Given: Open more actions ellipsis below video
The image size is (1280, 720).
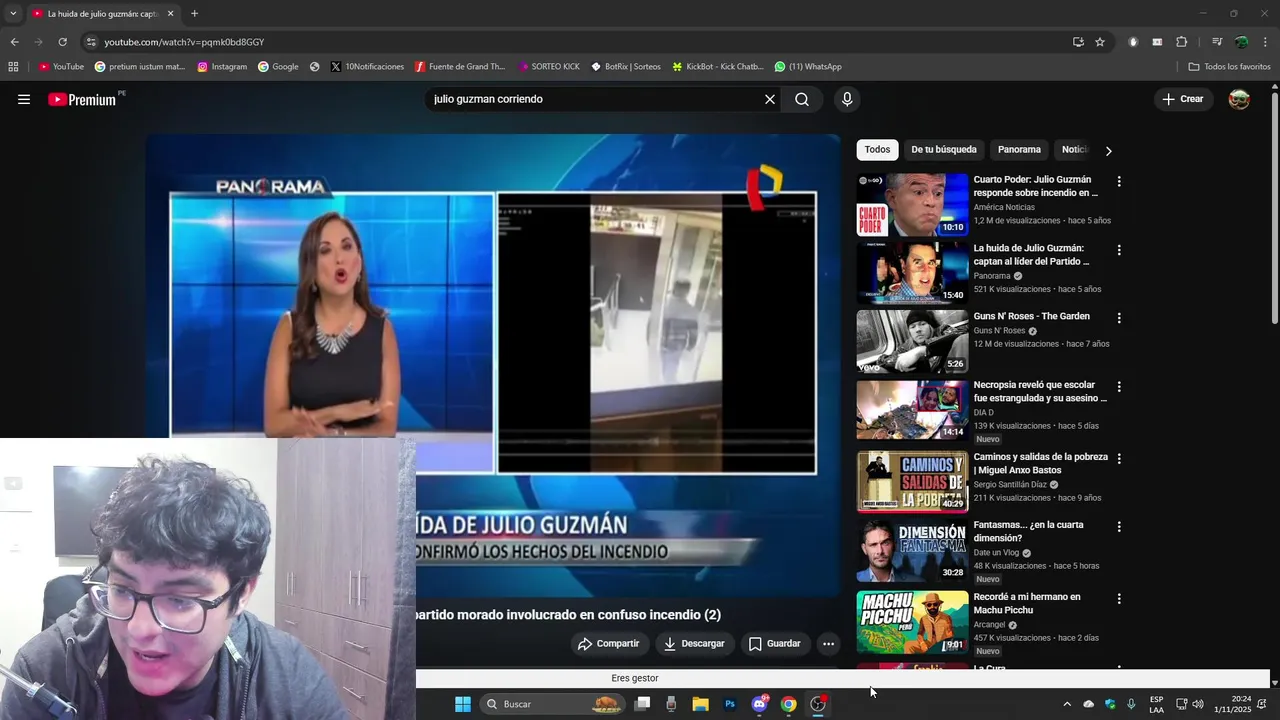Looking at the screenshot, I should coord(828,644).
